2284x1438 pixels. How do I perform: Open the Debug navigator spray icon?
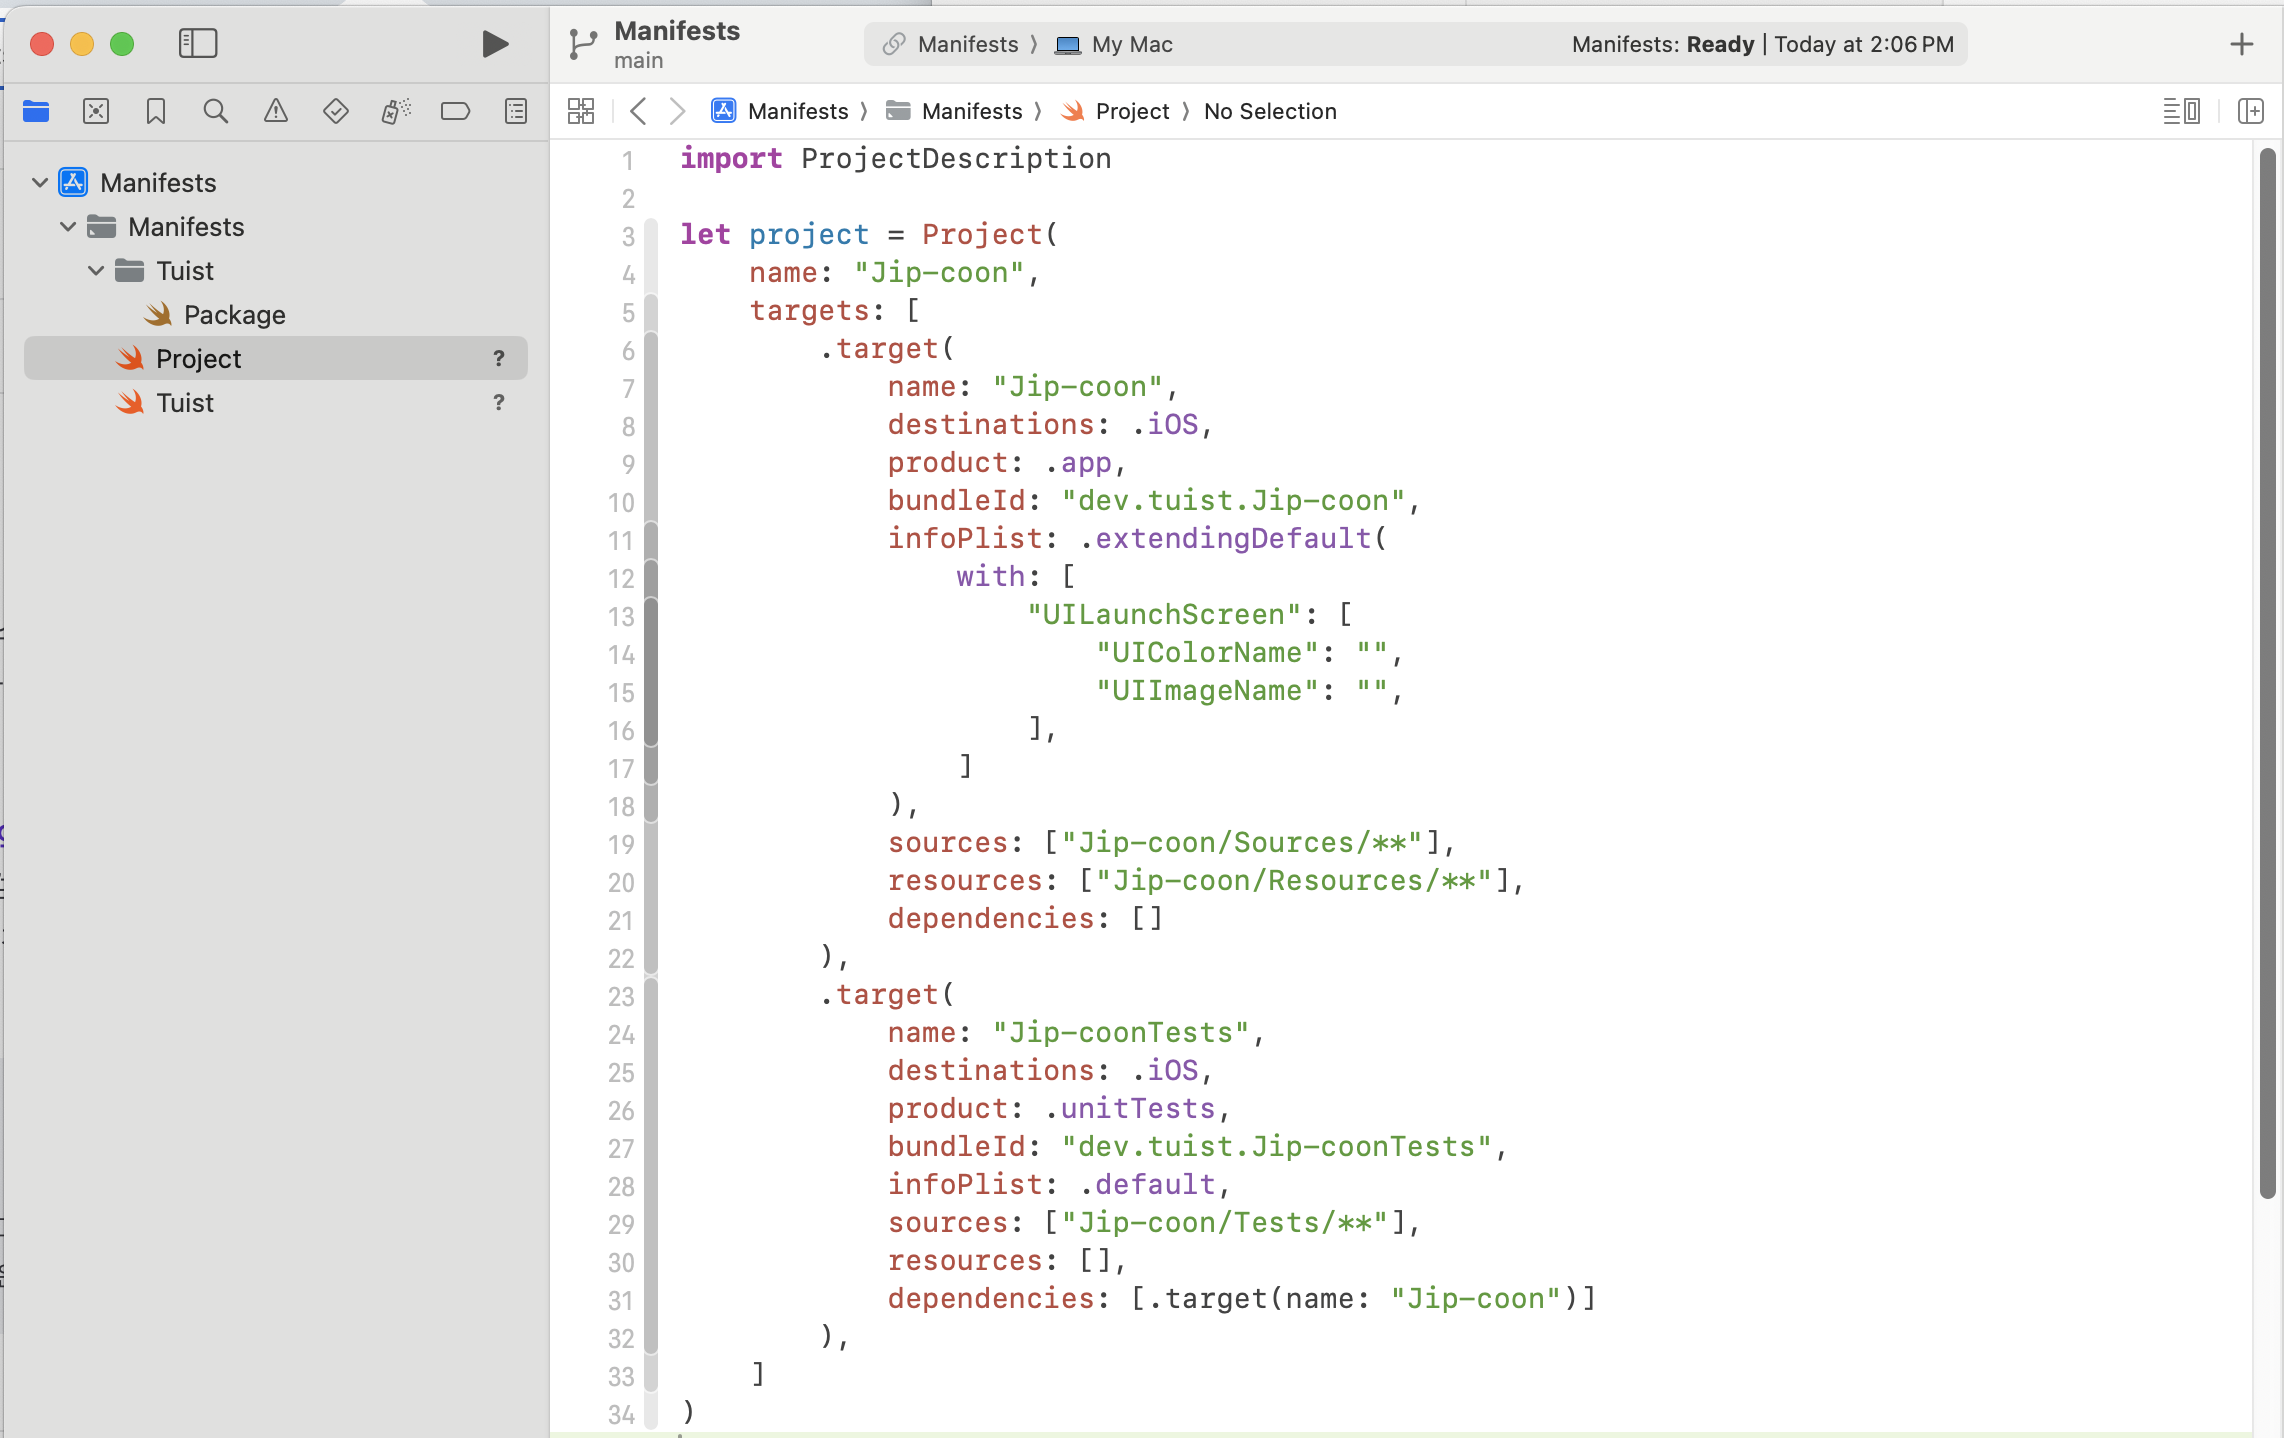click(396, 111)
